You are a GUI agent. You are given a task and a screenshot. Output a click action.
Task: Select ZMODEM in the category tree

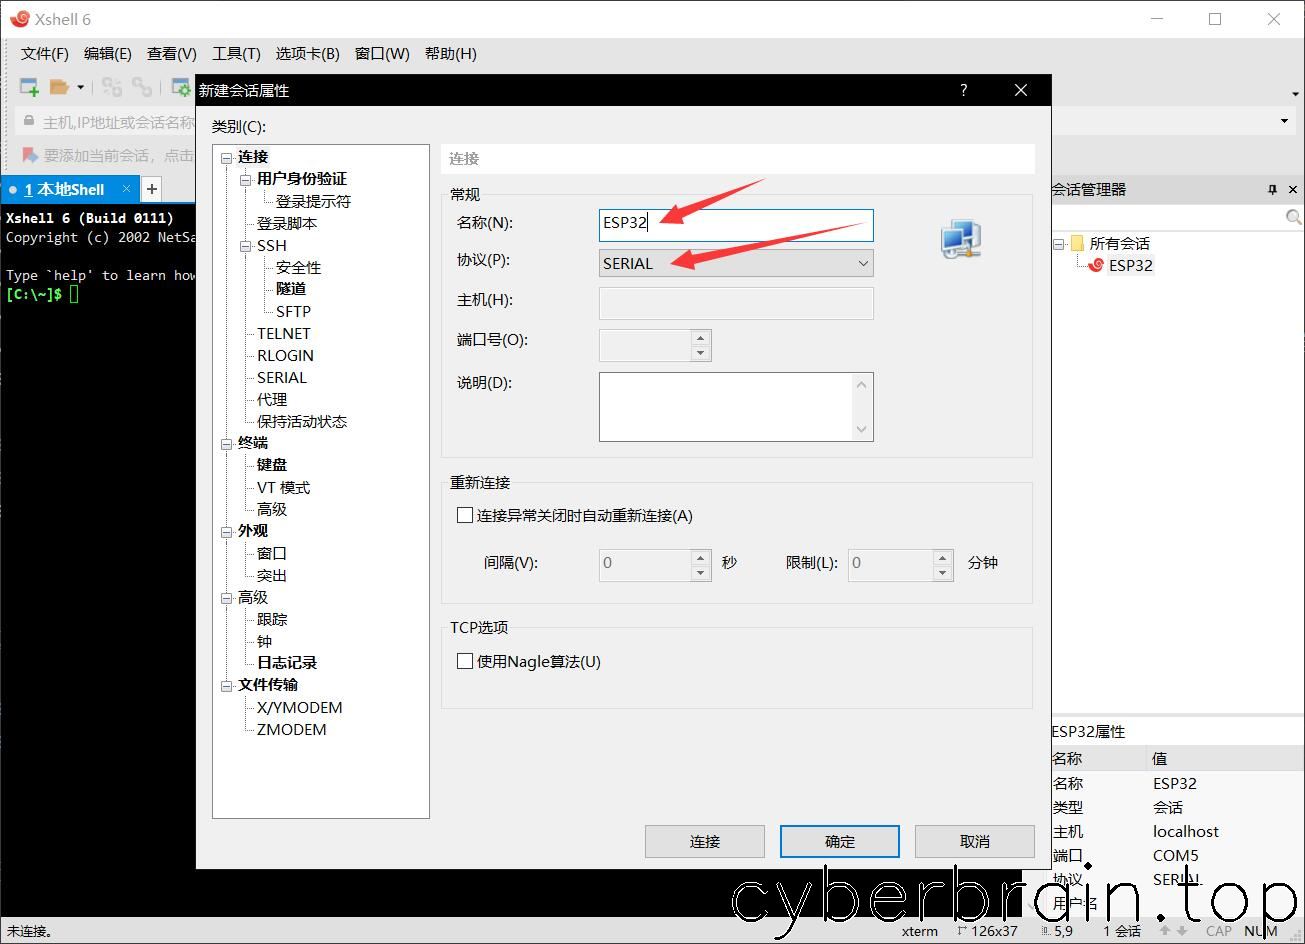(x=292, y=729)
